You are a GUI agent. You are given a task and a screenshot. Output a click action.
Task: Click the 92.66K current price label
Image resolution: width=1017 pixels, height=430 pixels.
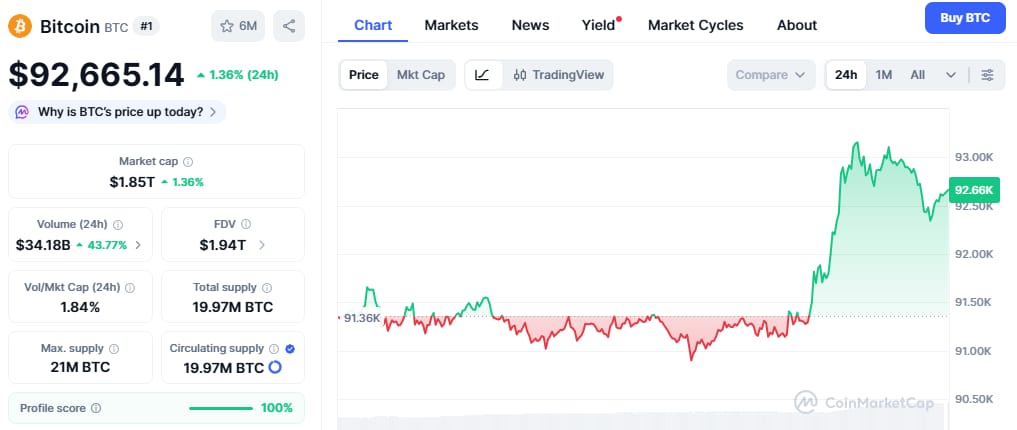click(x=973, y=190)
